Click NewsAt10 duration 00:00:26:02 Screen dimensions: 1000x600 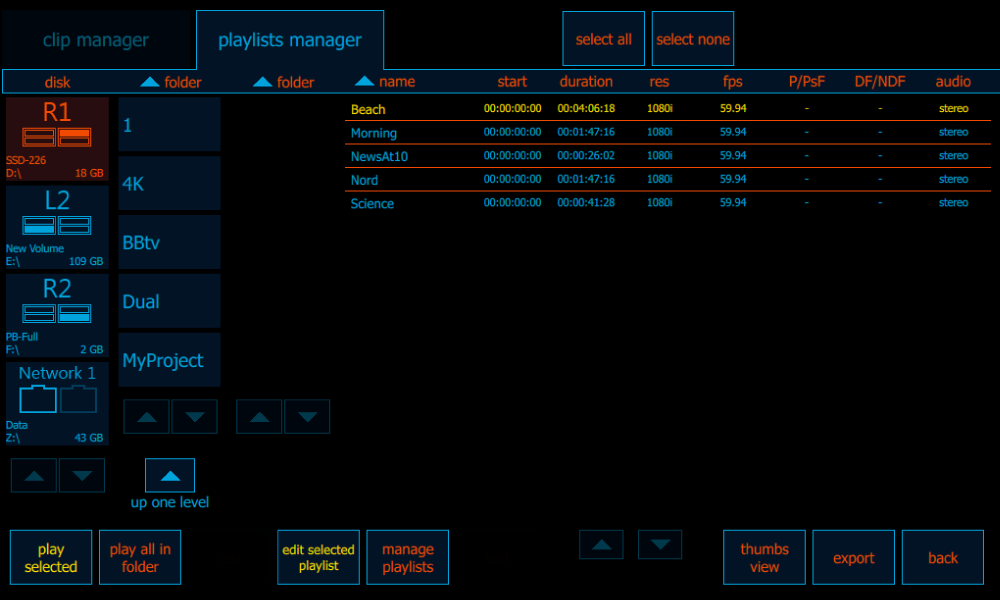[x=586, y=156]
